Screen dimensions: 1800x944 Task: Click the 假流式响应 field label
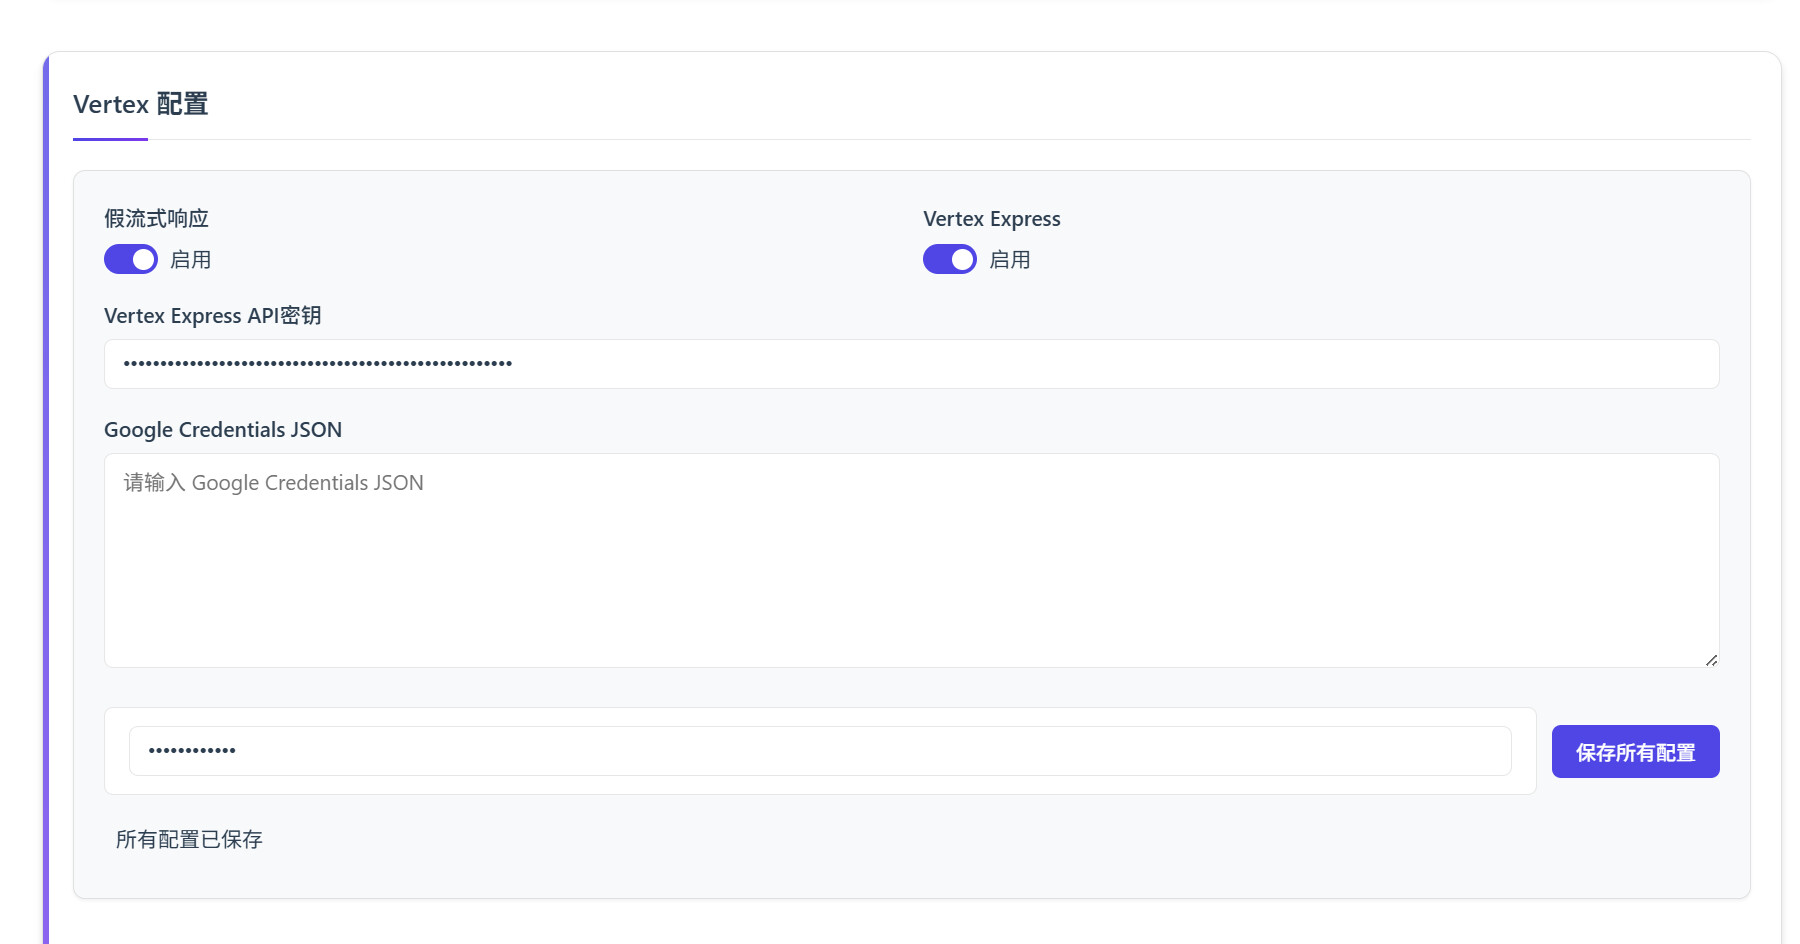[x=156, y=219]
